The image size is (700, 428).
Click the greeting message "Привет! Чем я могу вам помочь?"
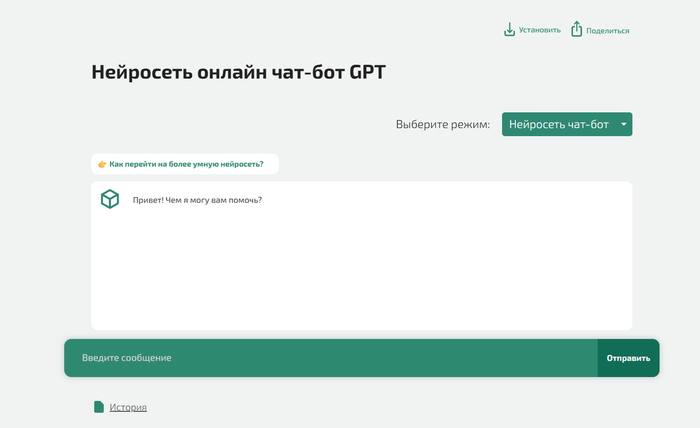pyautogui.click(x=197, y=200)
